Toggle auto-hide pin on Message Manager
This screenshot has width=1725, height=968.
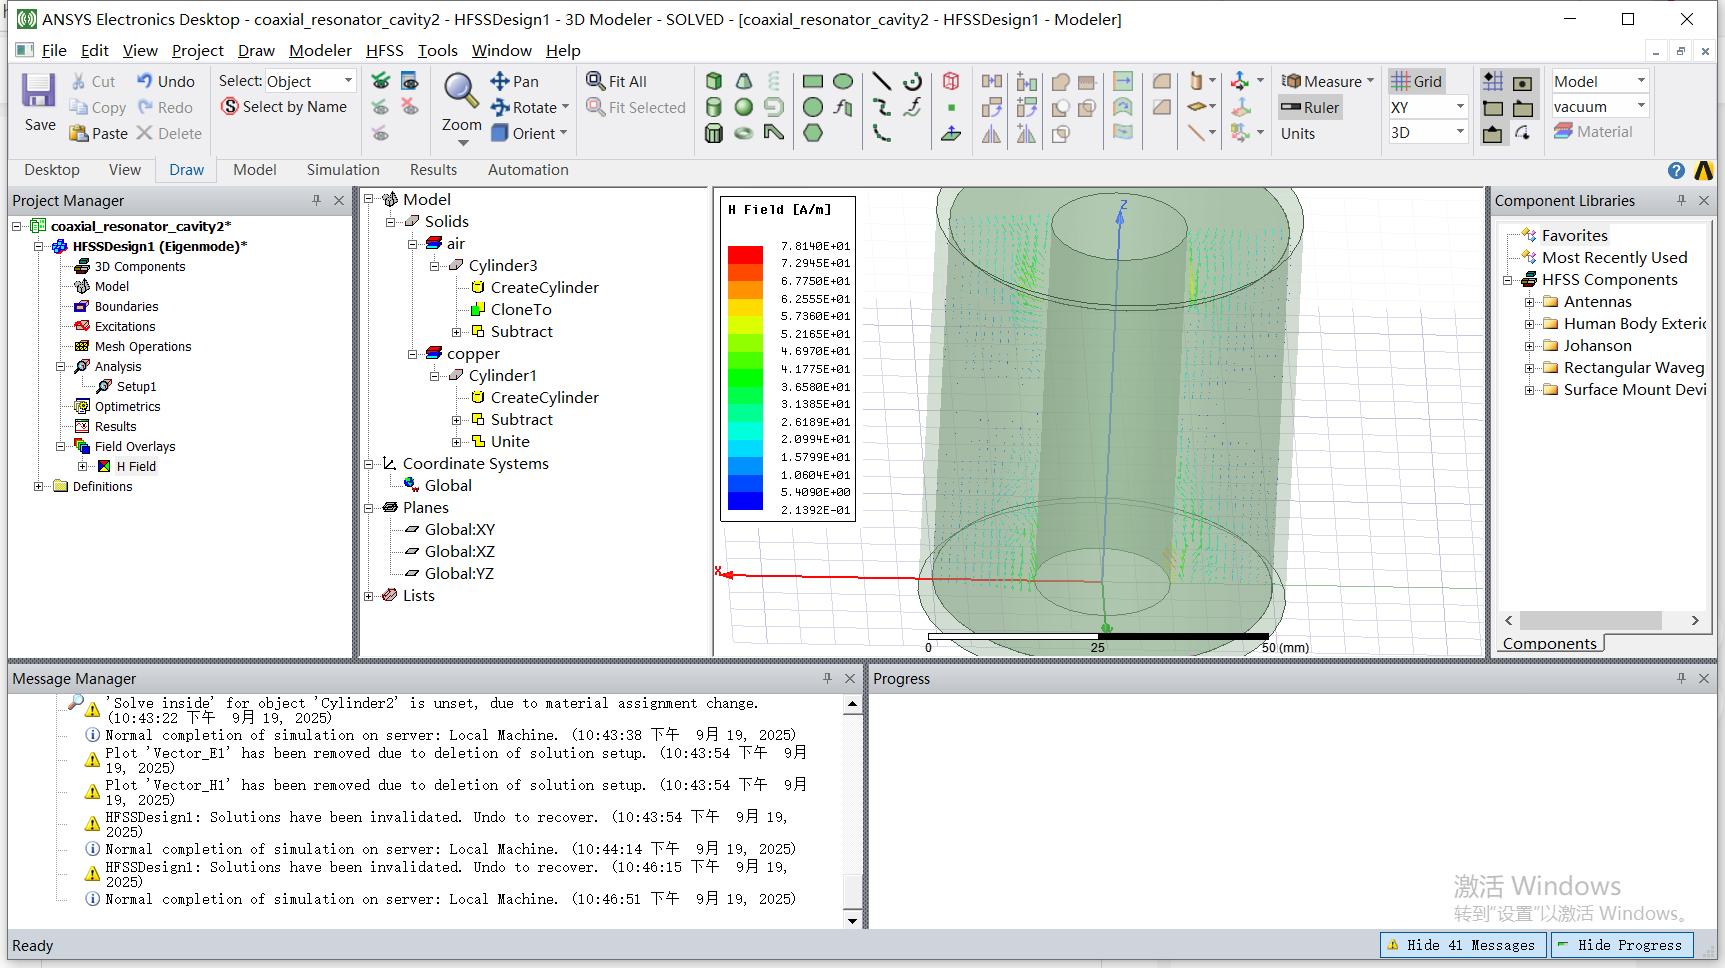pos(827,678)
